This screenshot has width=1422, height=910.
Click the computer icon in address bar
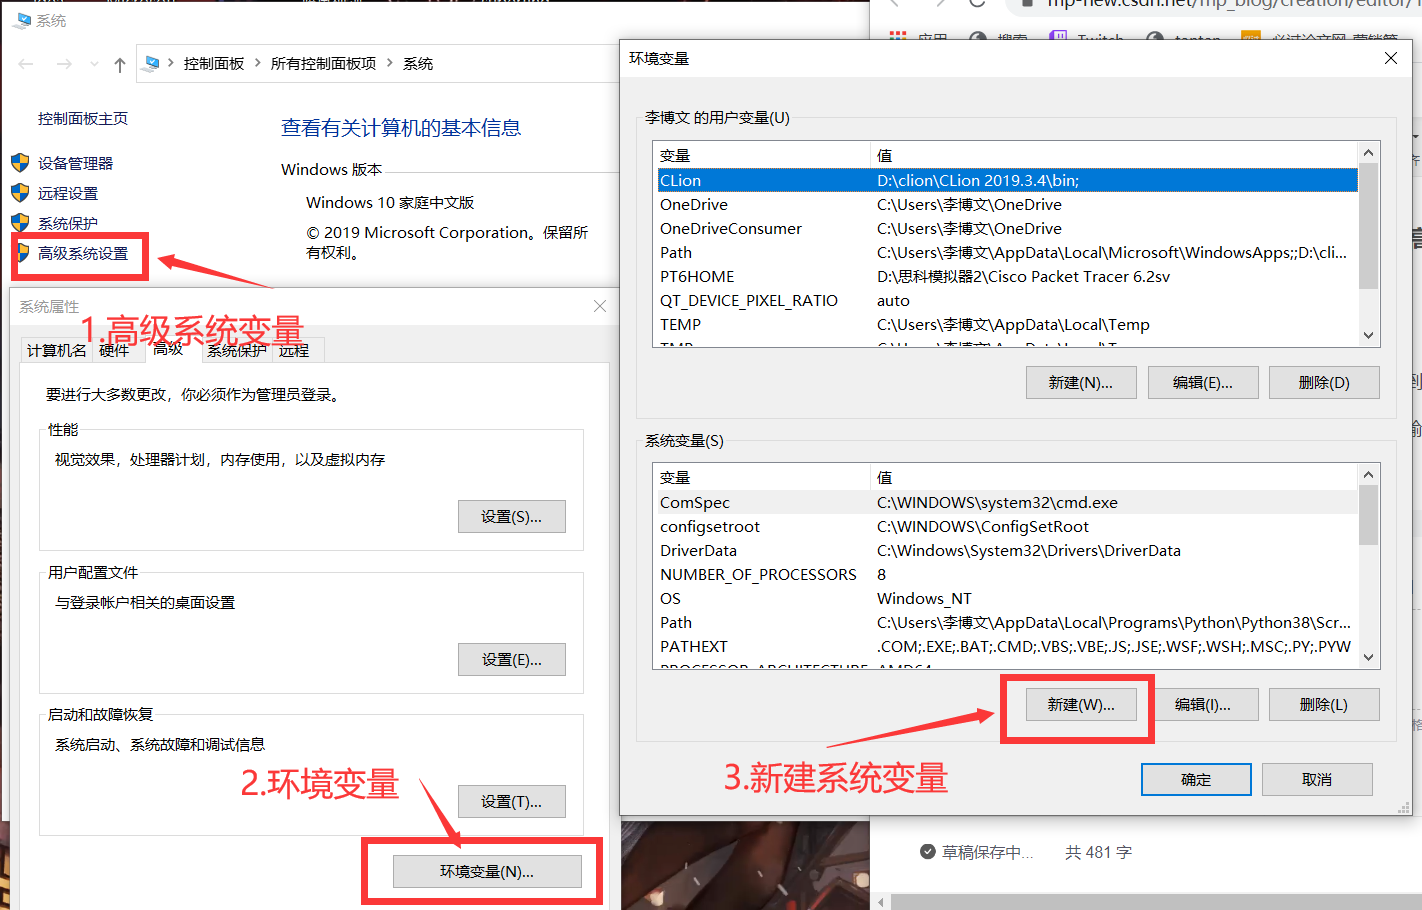(152, 63)
